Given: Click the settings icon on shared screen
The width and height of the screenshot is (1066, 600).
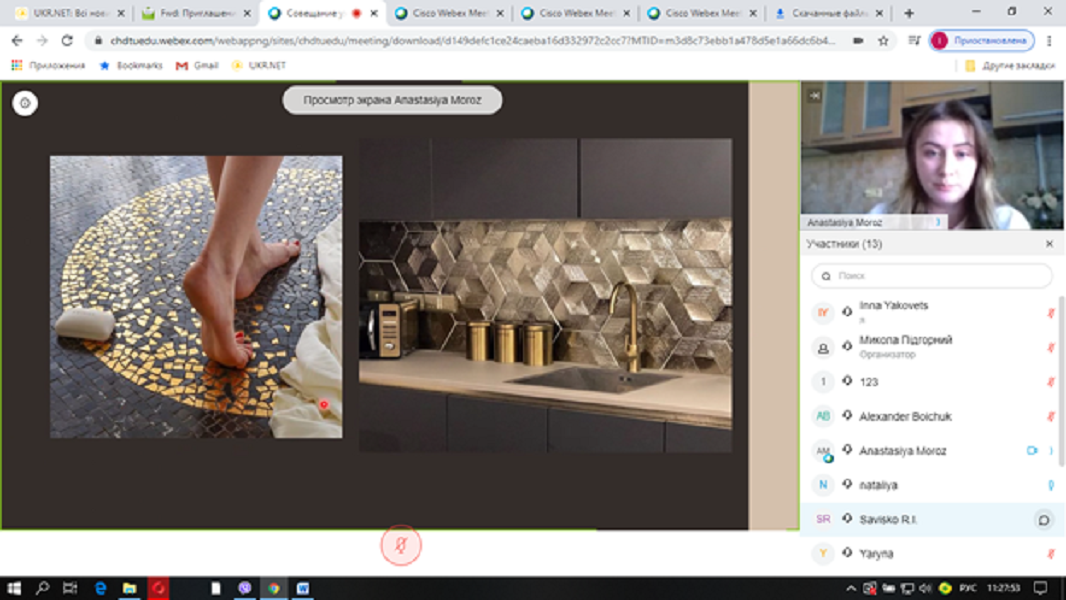Looking at the screenshot, I should tap(25, 103).
